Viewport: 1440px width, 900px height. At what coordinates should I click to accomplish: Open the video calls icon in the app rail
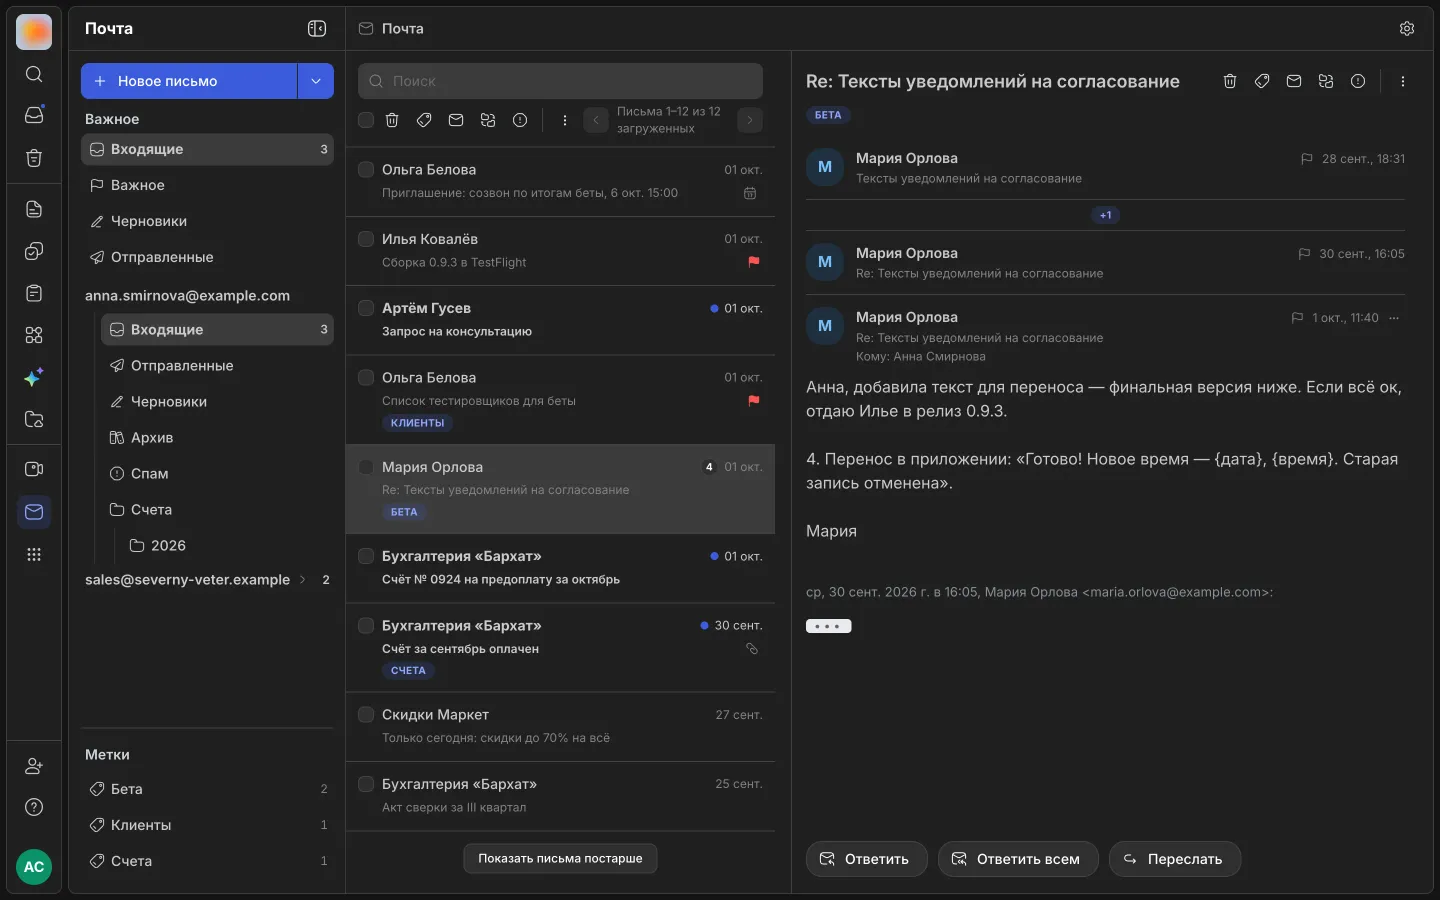(x=34, y=469)
